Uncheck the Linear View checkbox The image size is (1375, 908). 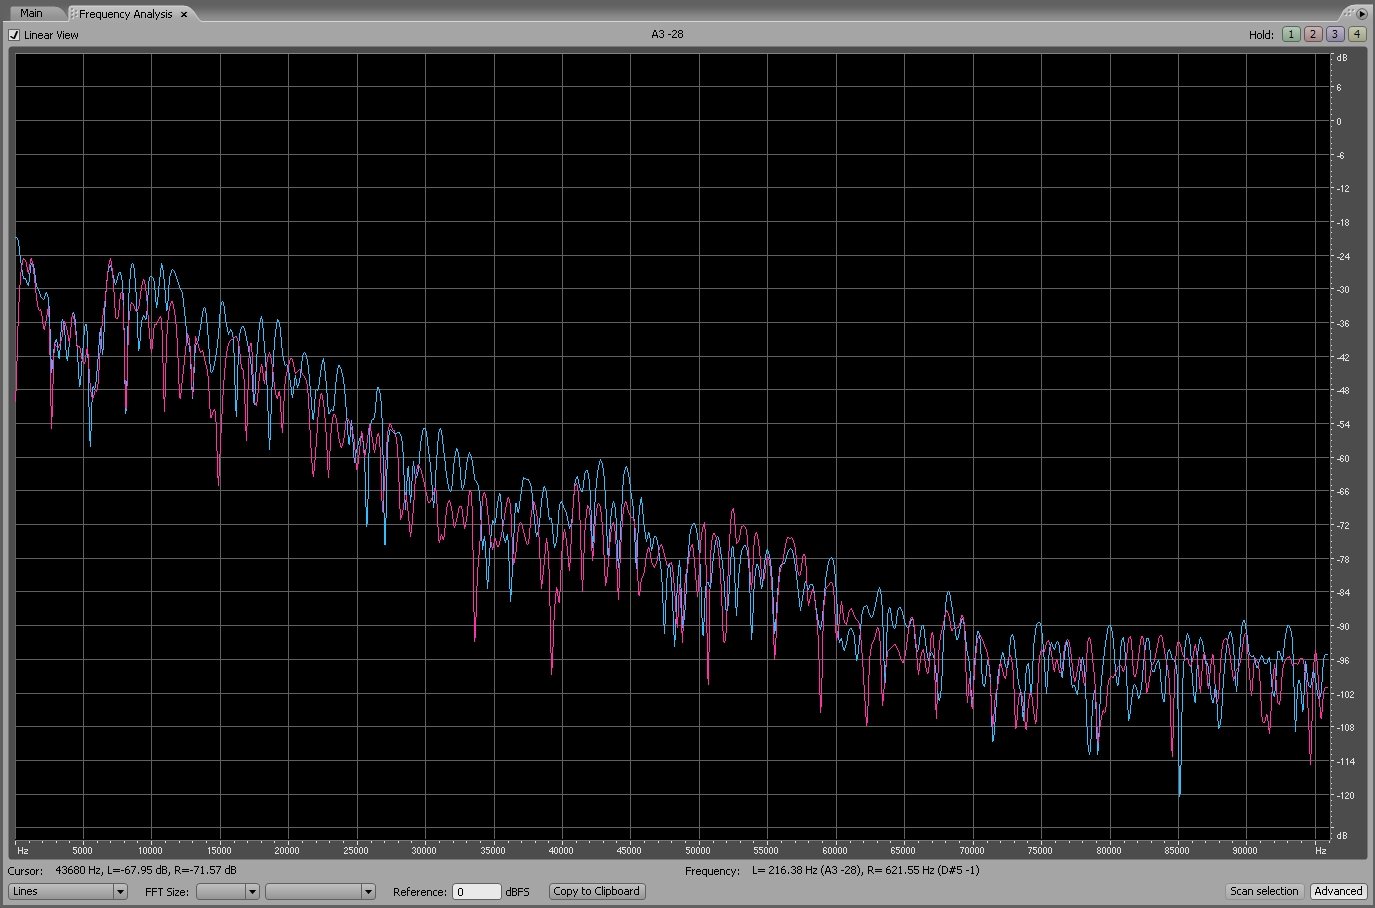click(14, 35)
